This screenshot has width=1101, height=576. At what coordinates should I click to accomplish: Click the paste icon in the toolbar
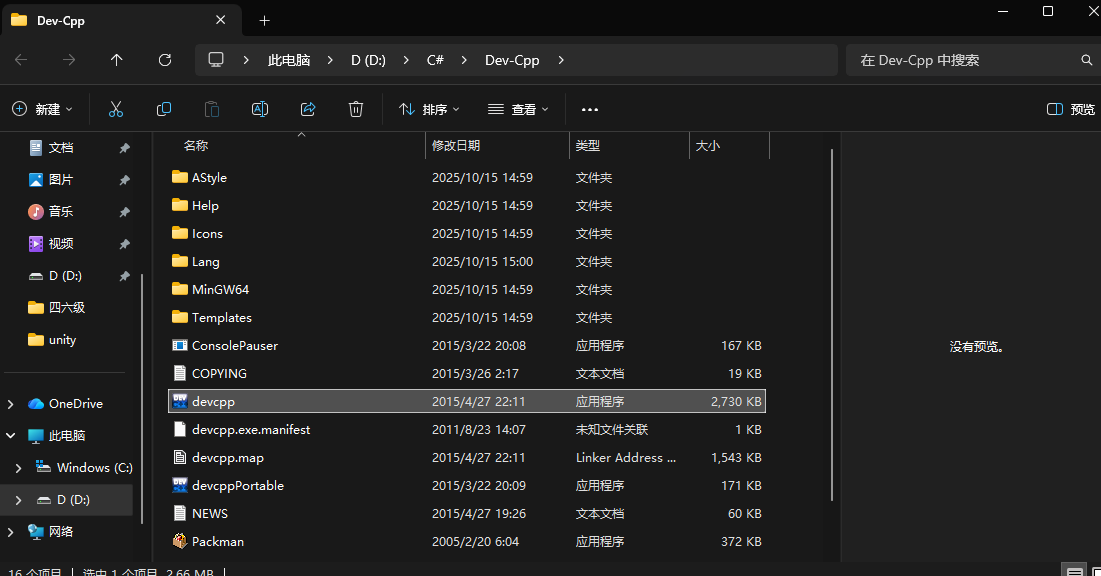click(211, 109)
